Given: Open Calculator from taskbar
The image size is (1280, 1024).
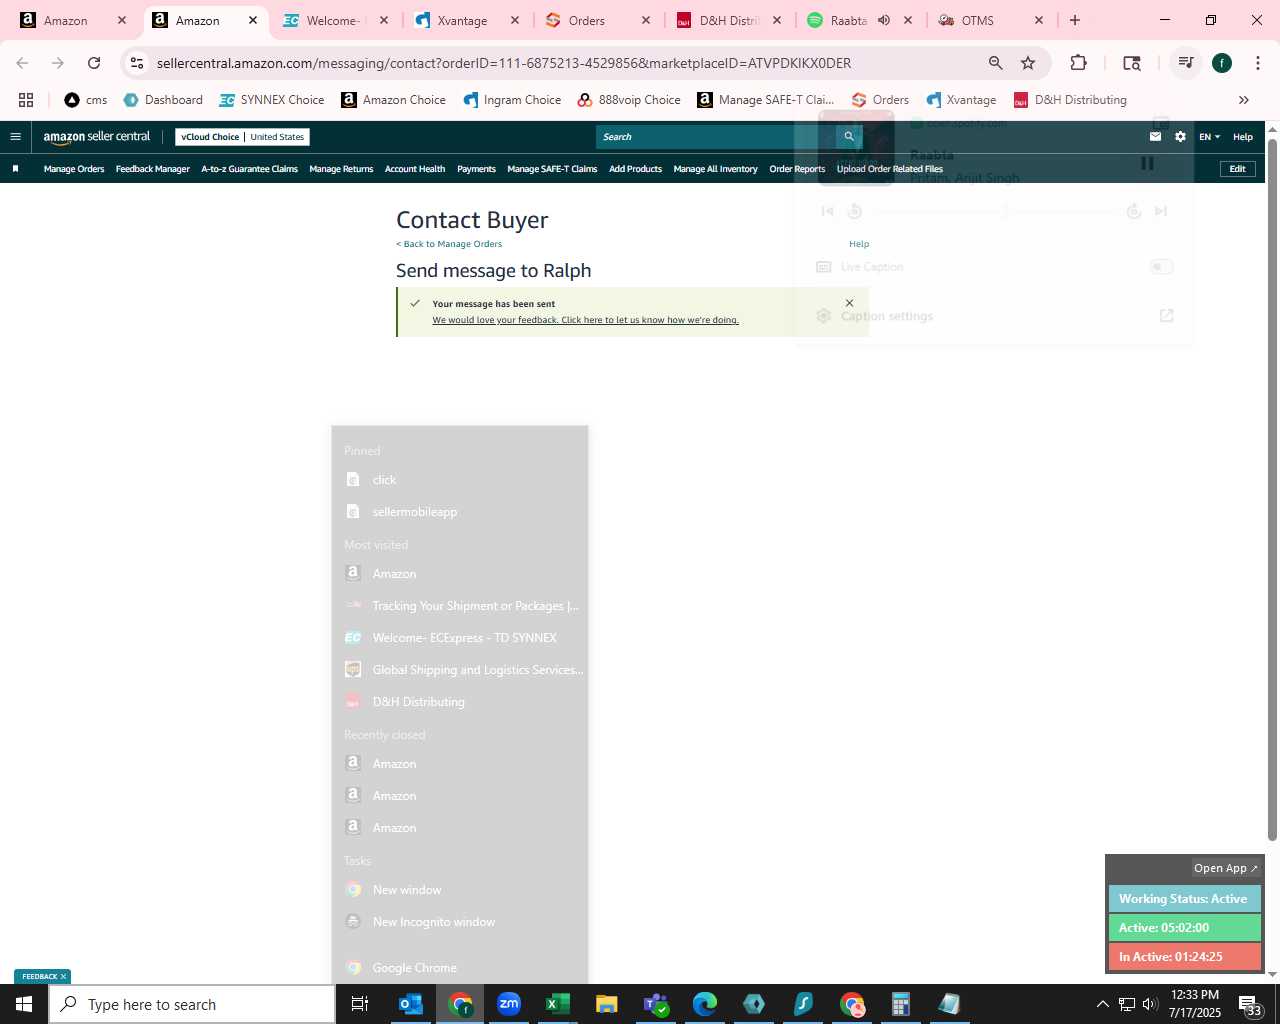Looking at the screenshot, I should [x=901, y=1004].
